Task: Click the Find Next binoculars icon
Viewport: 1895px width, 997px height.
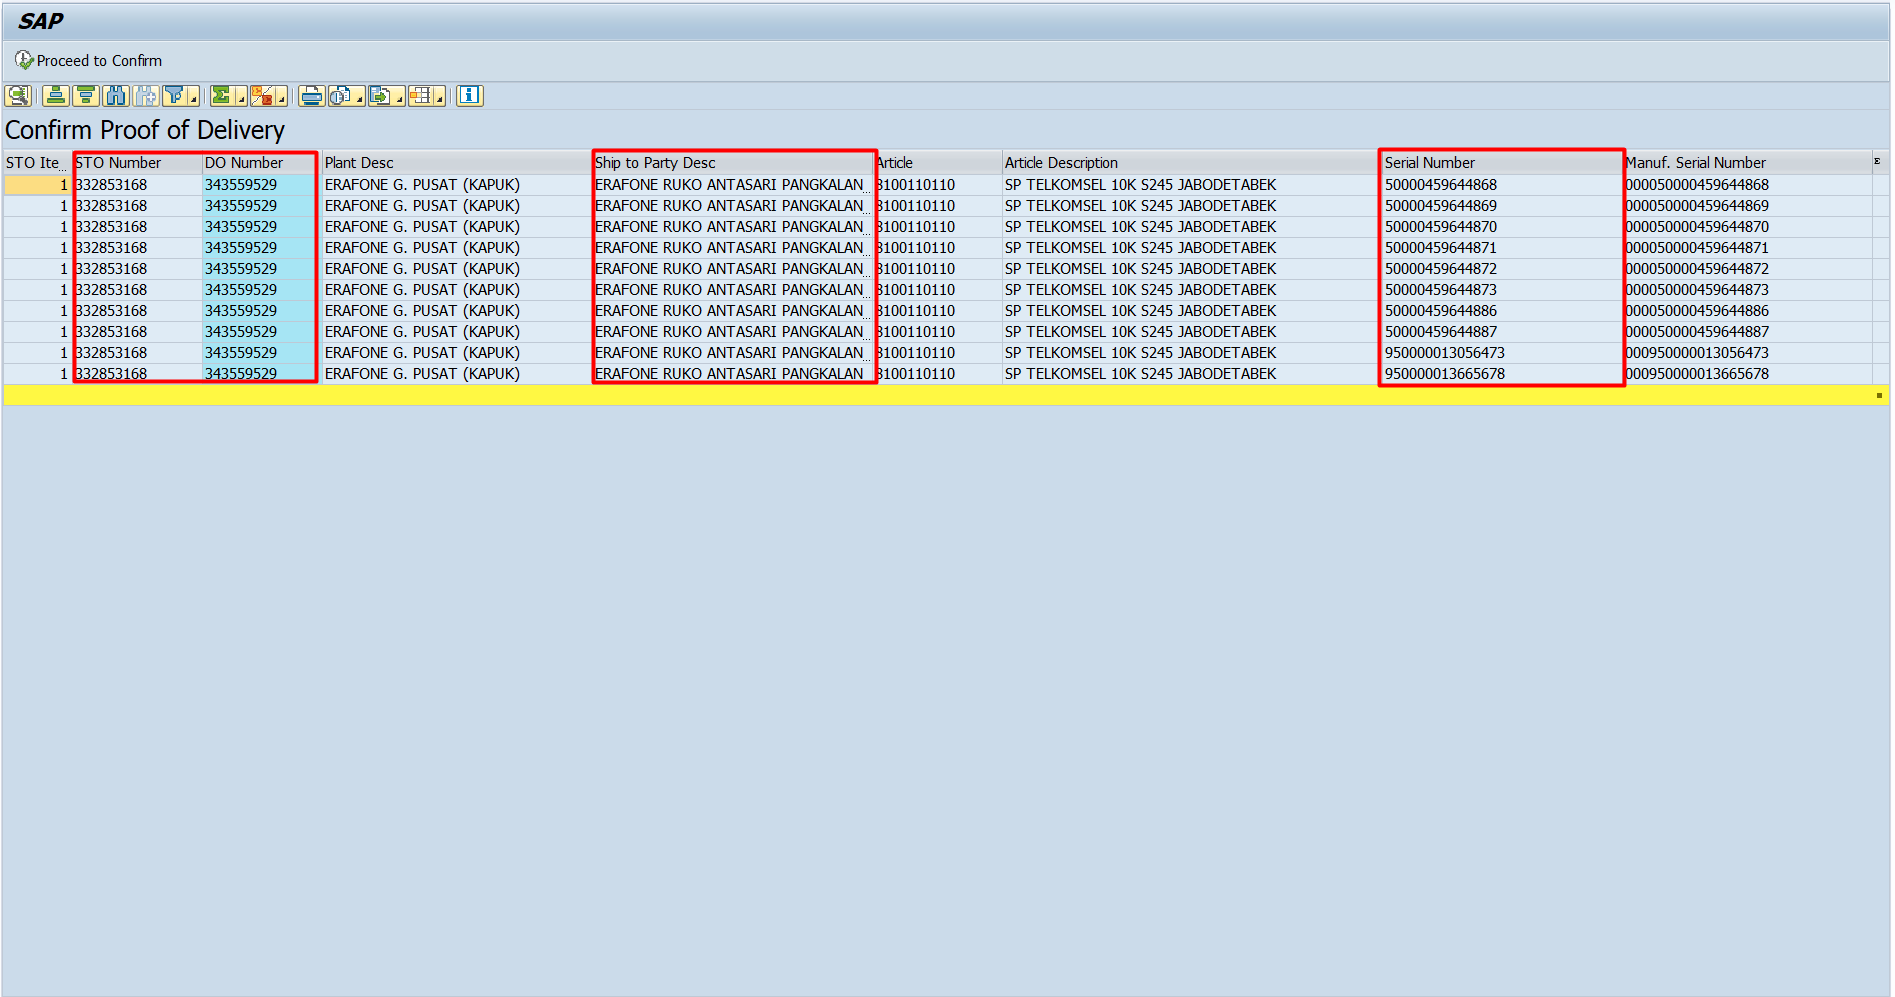Action: [x=146, y=96]
